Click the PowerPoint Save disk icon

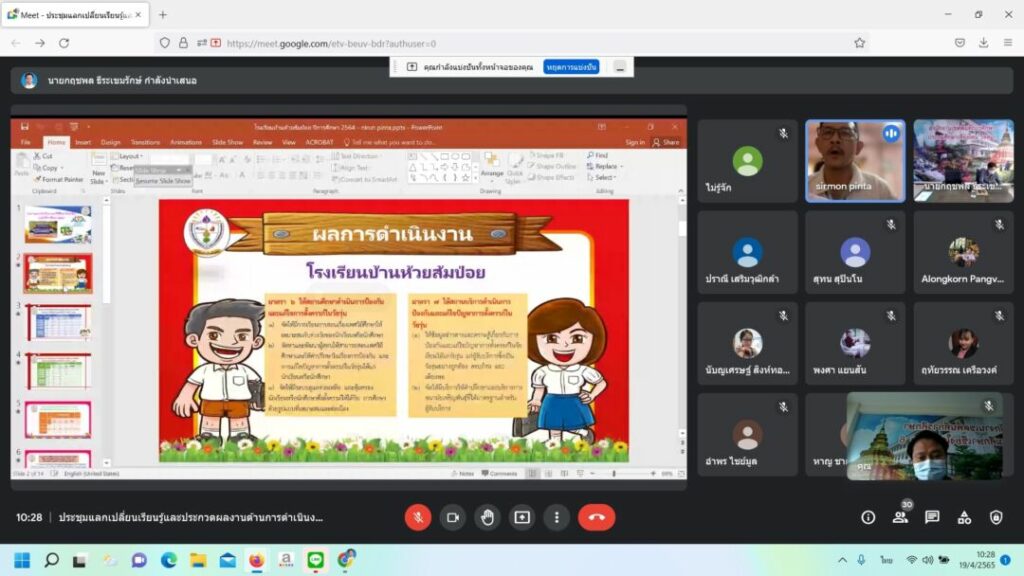point(25,127)
